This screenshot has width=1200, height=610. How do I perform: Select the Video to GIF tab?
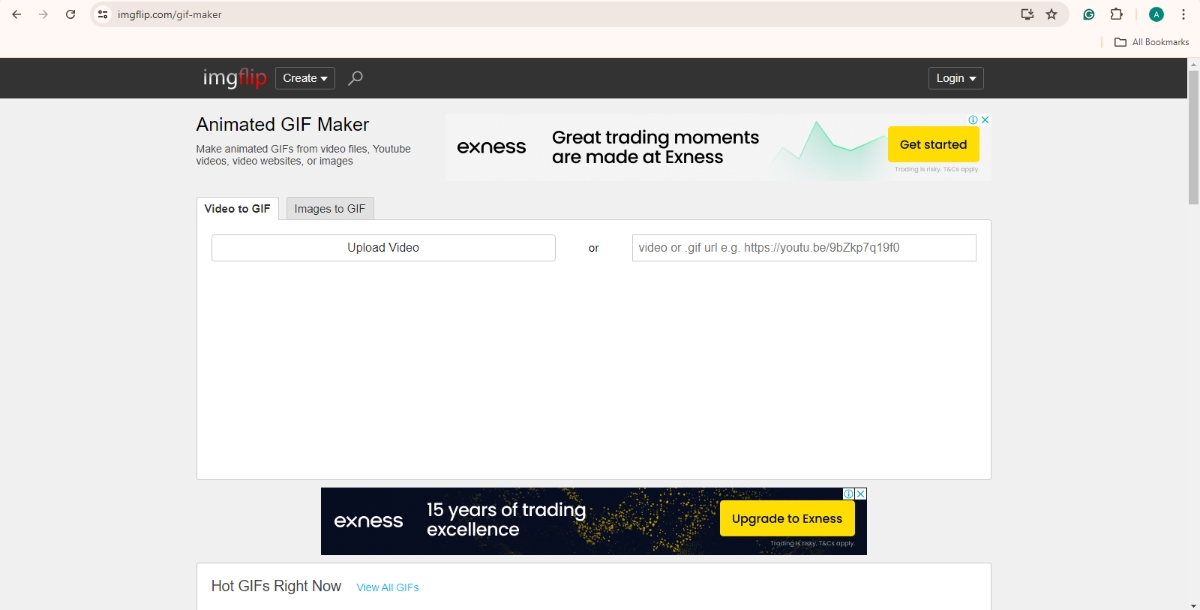[237, 209]
